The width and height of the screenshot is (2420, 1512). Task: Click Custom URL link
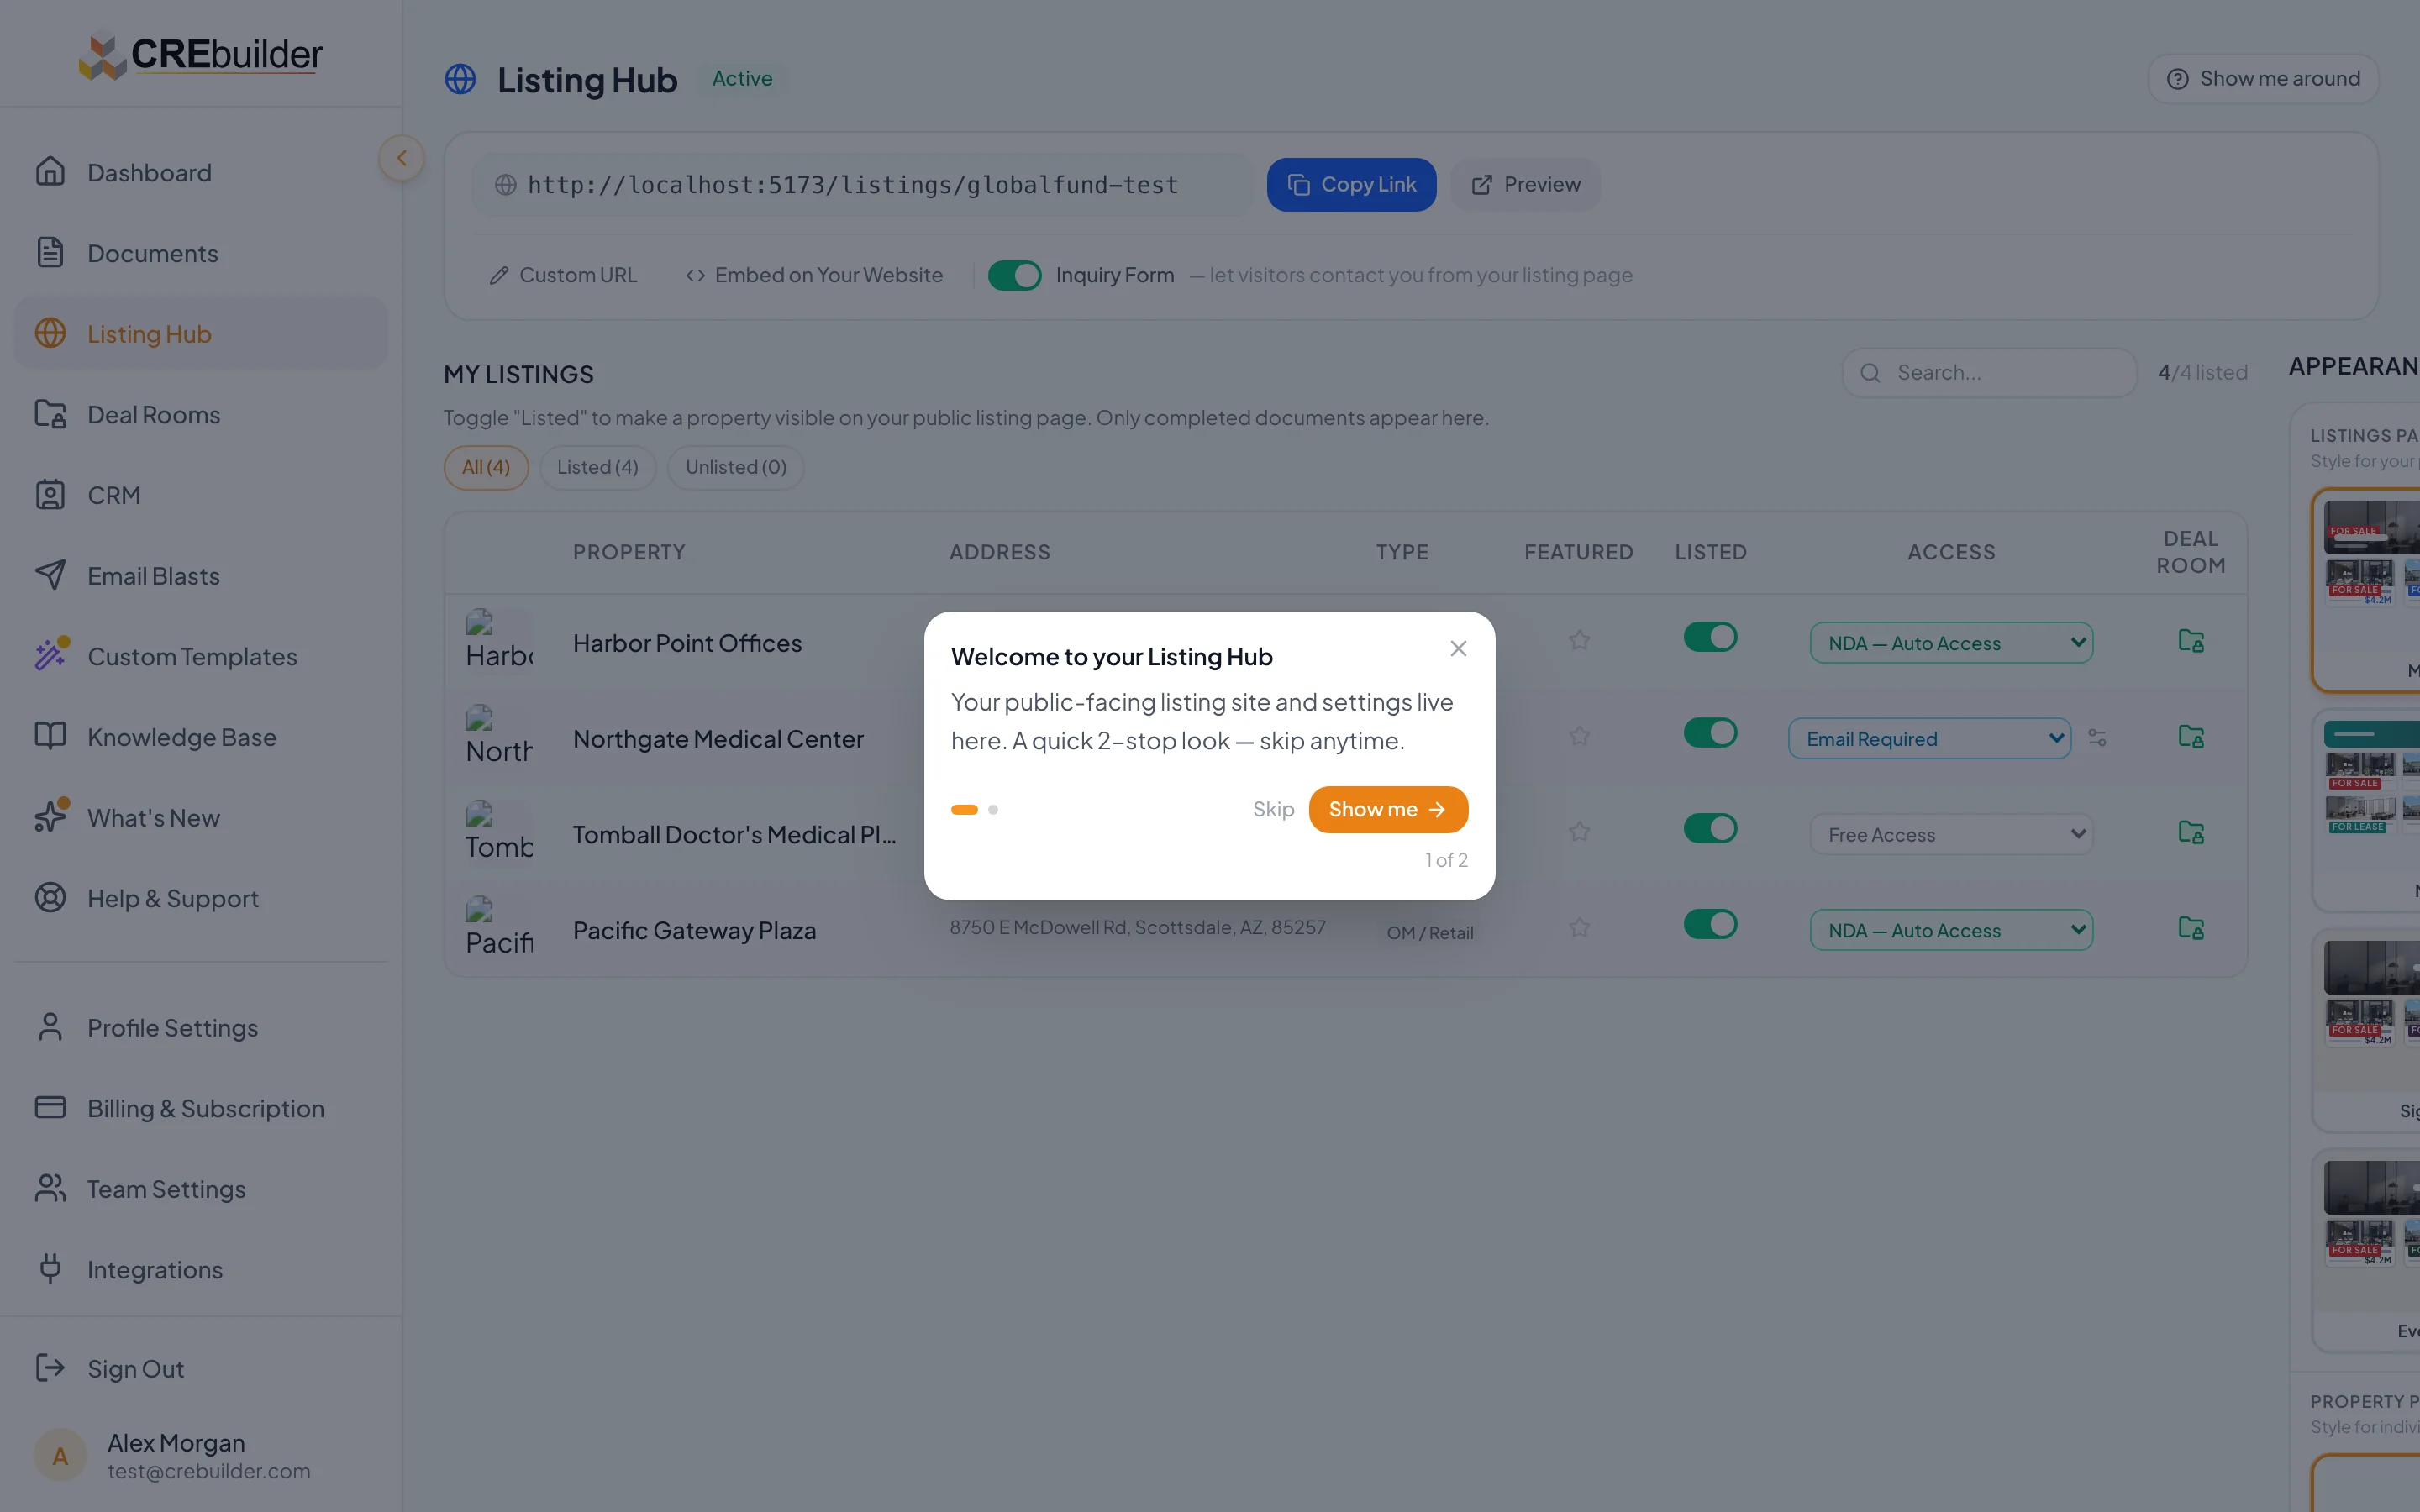(x=563, y=275)
